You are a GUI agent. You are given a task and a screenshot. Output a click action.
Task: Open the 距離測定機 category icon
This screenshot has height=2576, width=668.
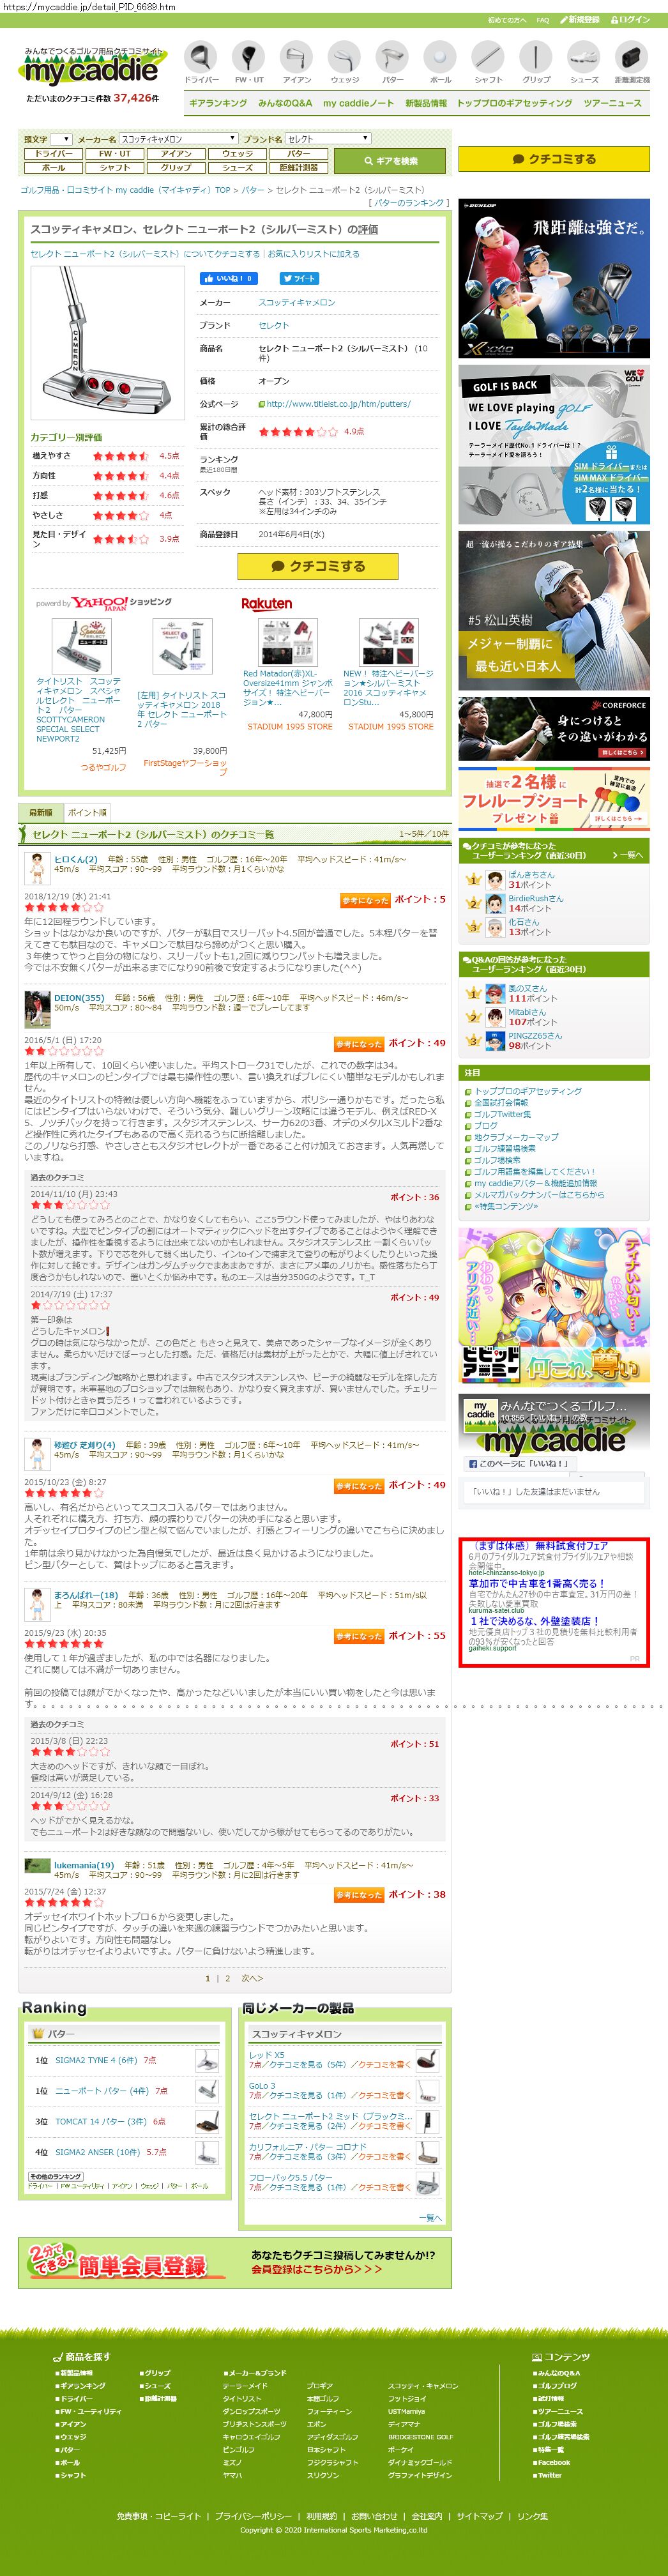coord(632,62)
